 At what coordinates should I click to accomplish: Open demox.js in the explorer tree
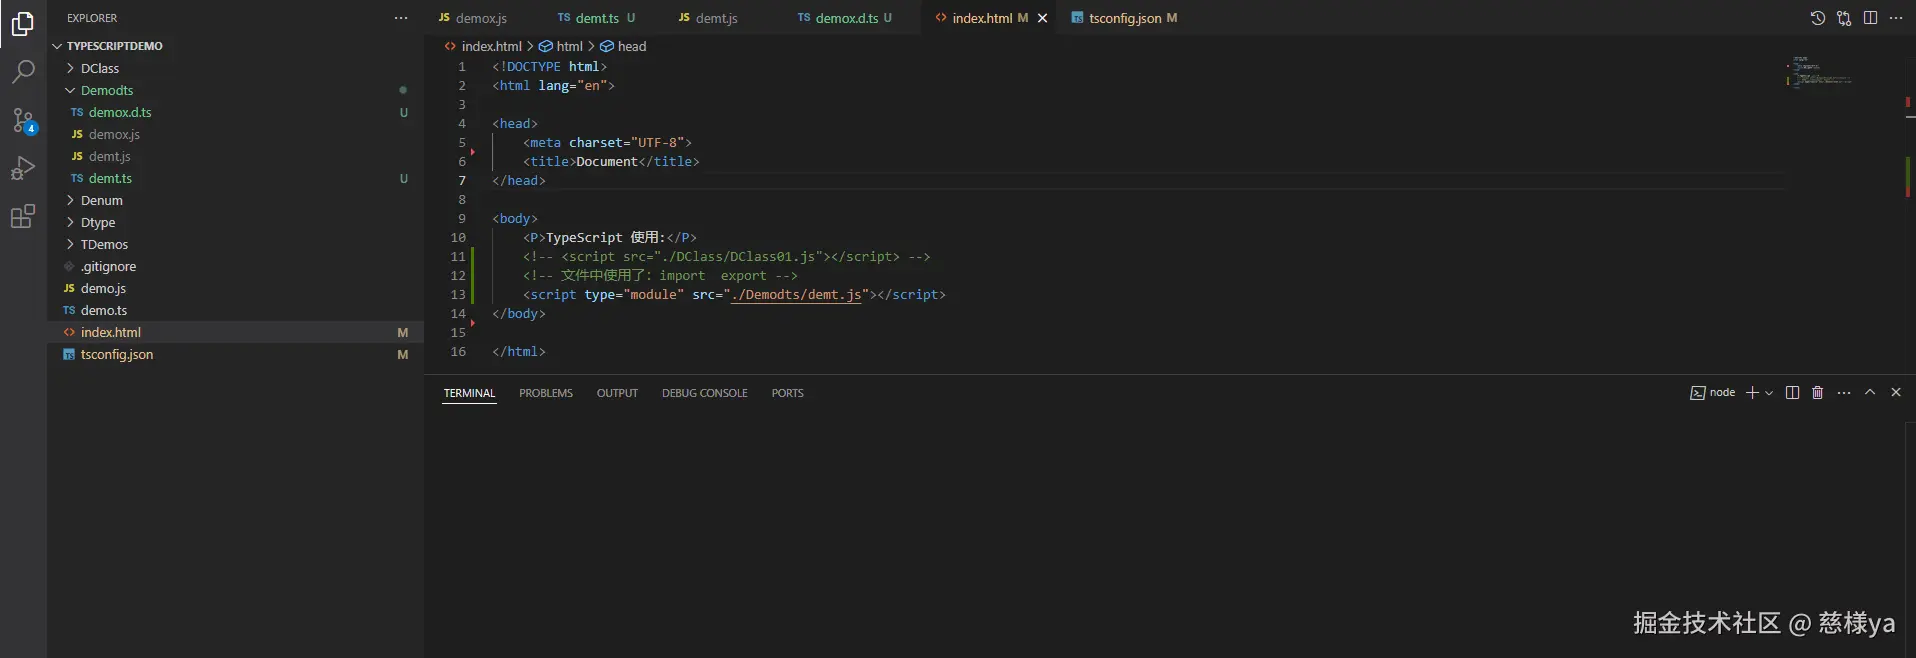235,134
